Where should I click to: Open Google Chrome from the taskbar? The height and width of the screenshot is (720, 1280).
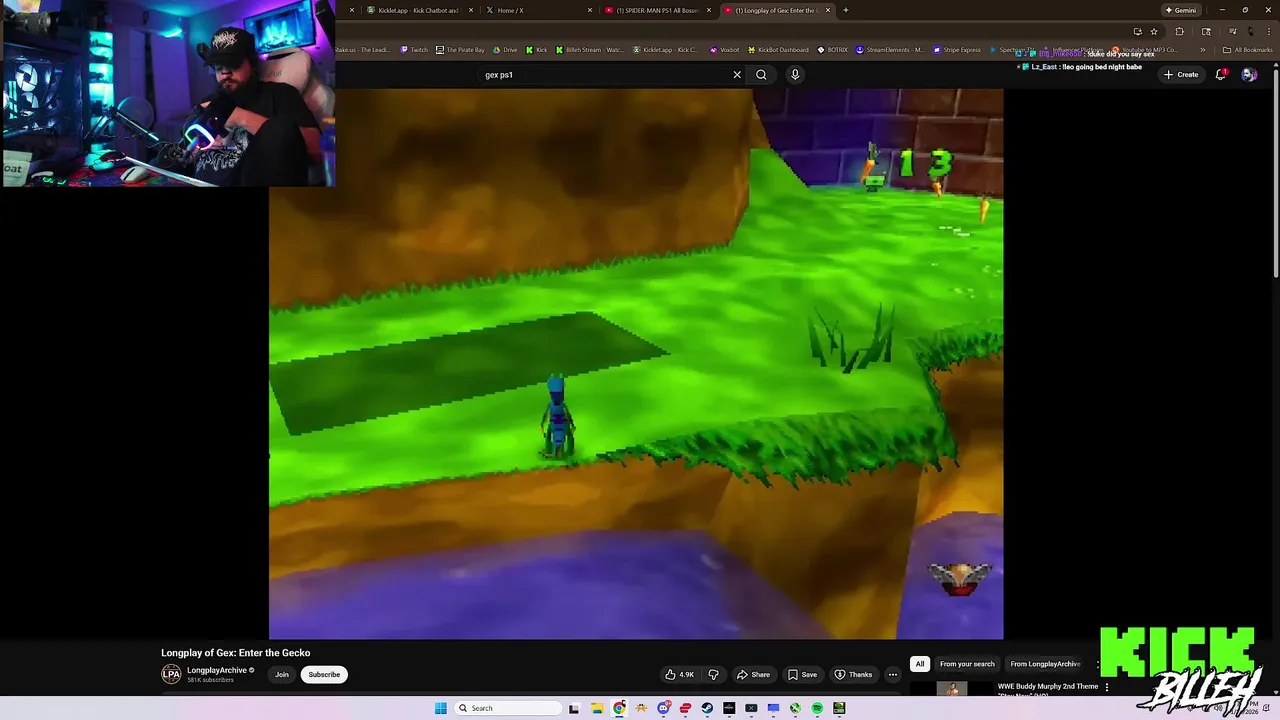click(x=619, y=708)
